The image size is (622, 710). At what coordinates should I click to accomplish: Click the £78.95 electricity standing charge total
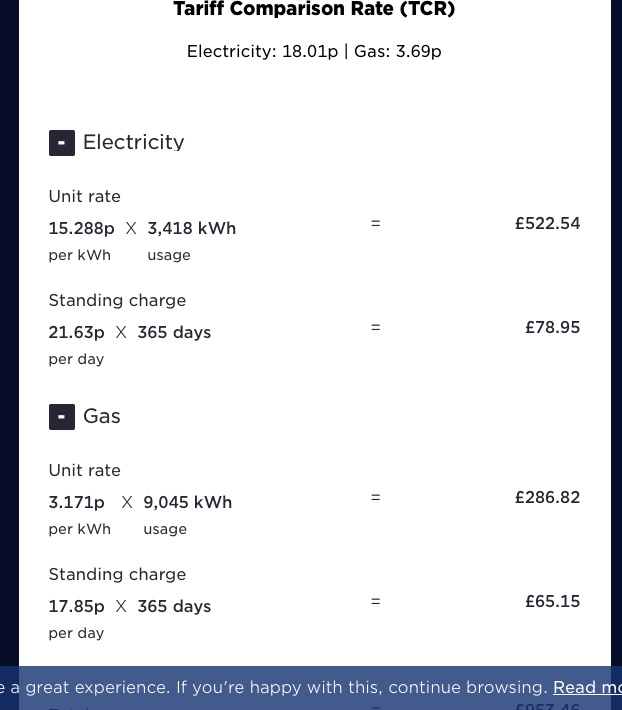coord(552,328)
